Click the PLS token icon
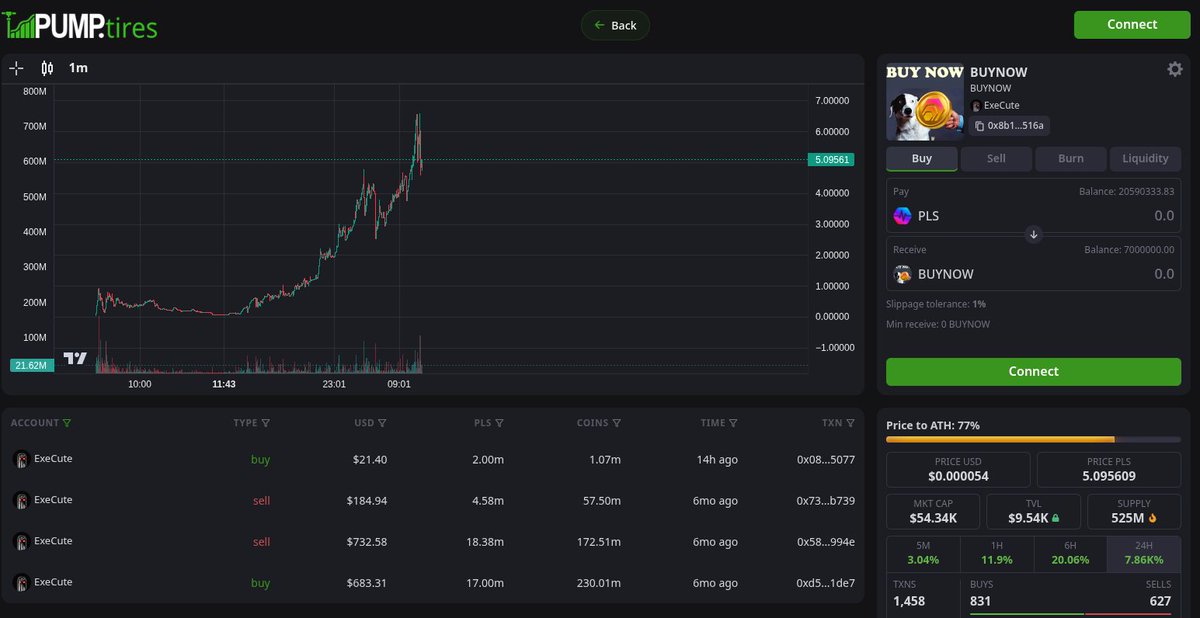 click(902, 215)
